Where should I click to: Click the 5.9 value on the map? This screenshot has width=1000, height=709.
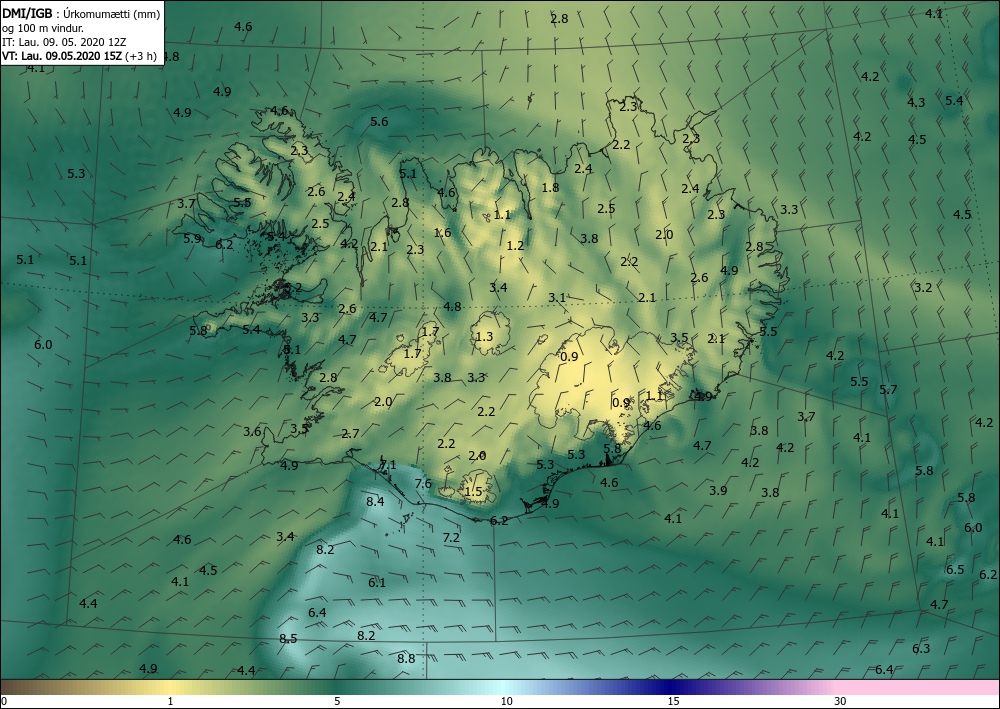(192, 238)
